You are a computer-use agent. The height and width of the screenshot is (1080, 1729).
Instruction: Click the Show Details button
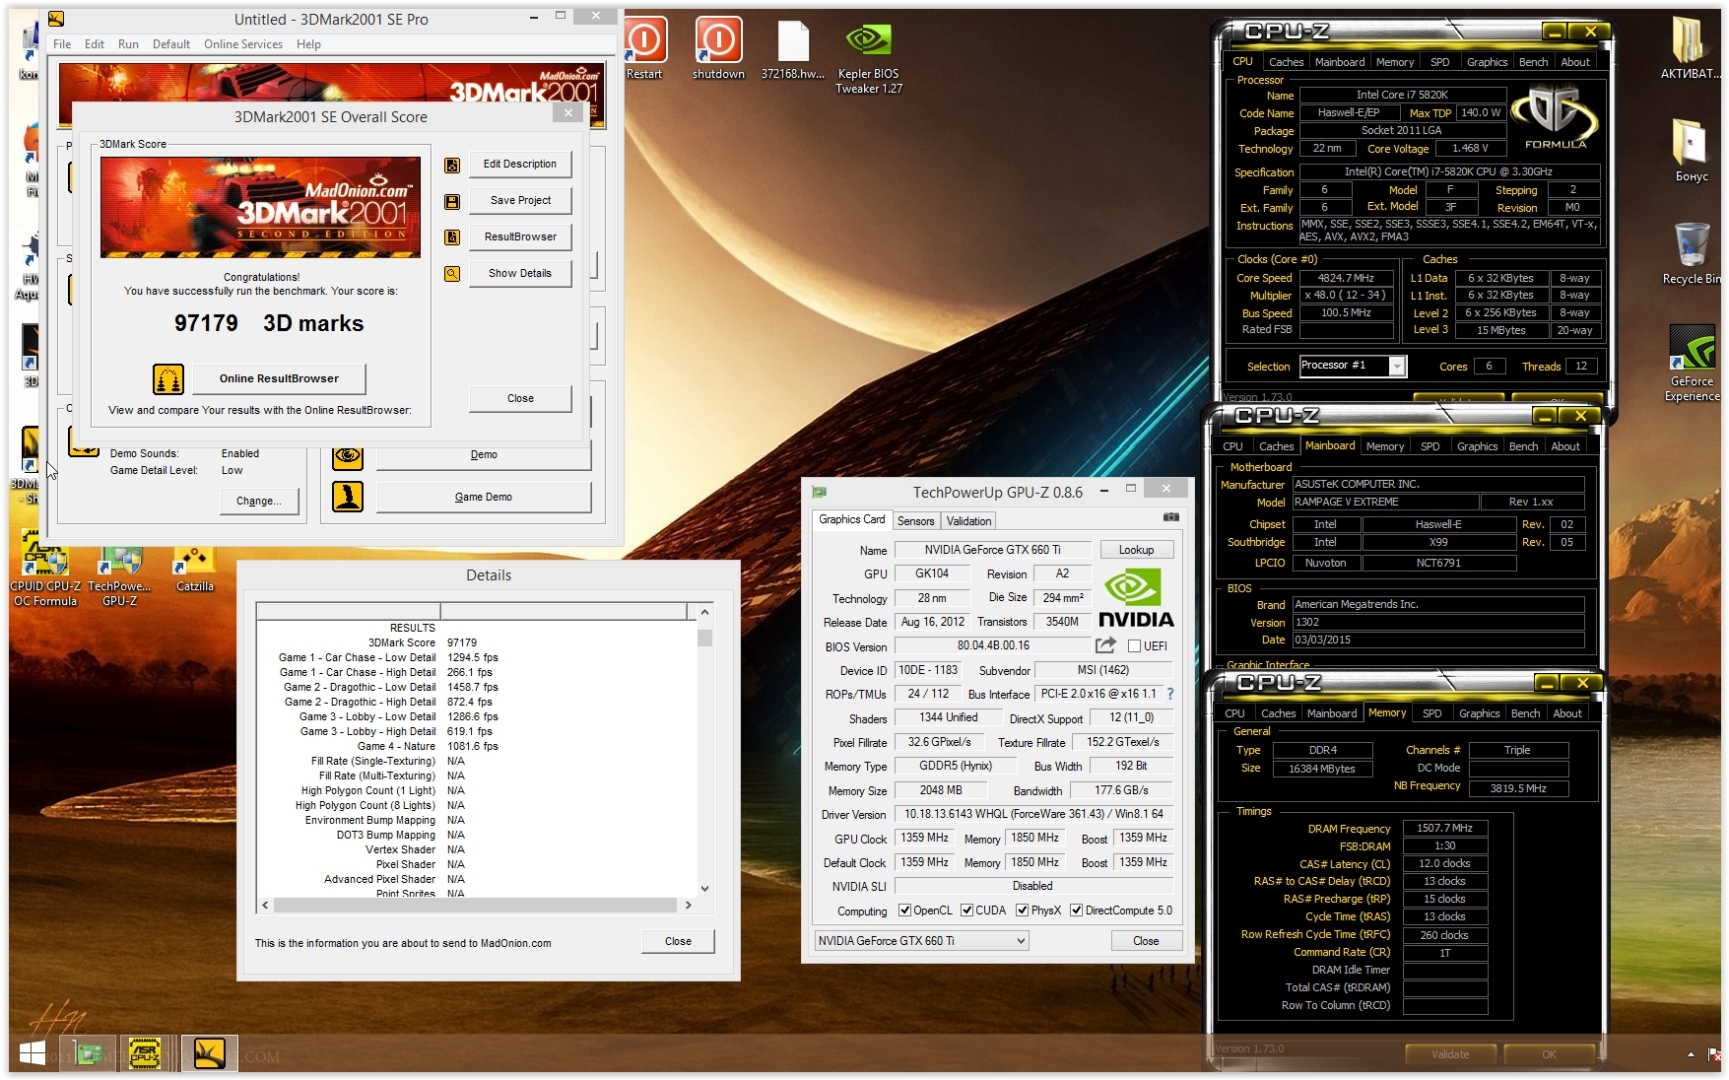pos(520,273)
